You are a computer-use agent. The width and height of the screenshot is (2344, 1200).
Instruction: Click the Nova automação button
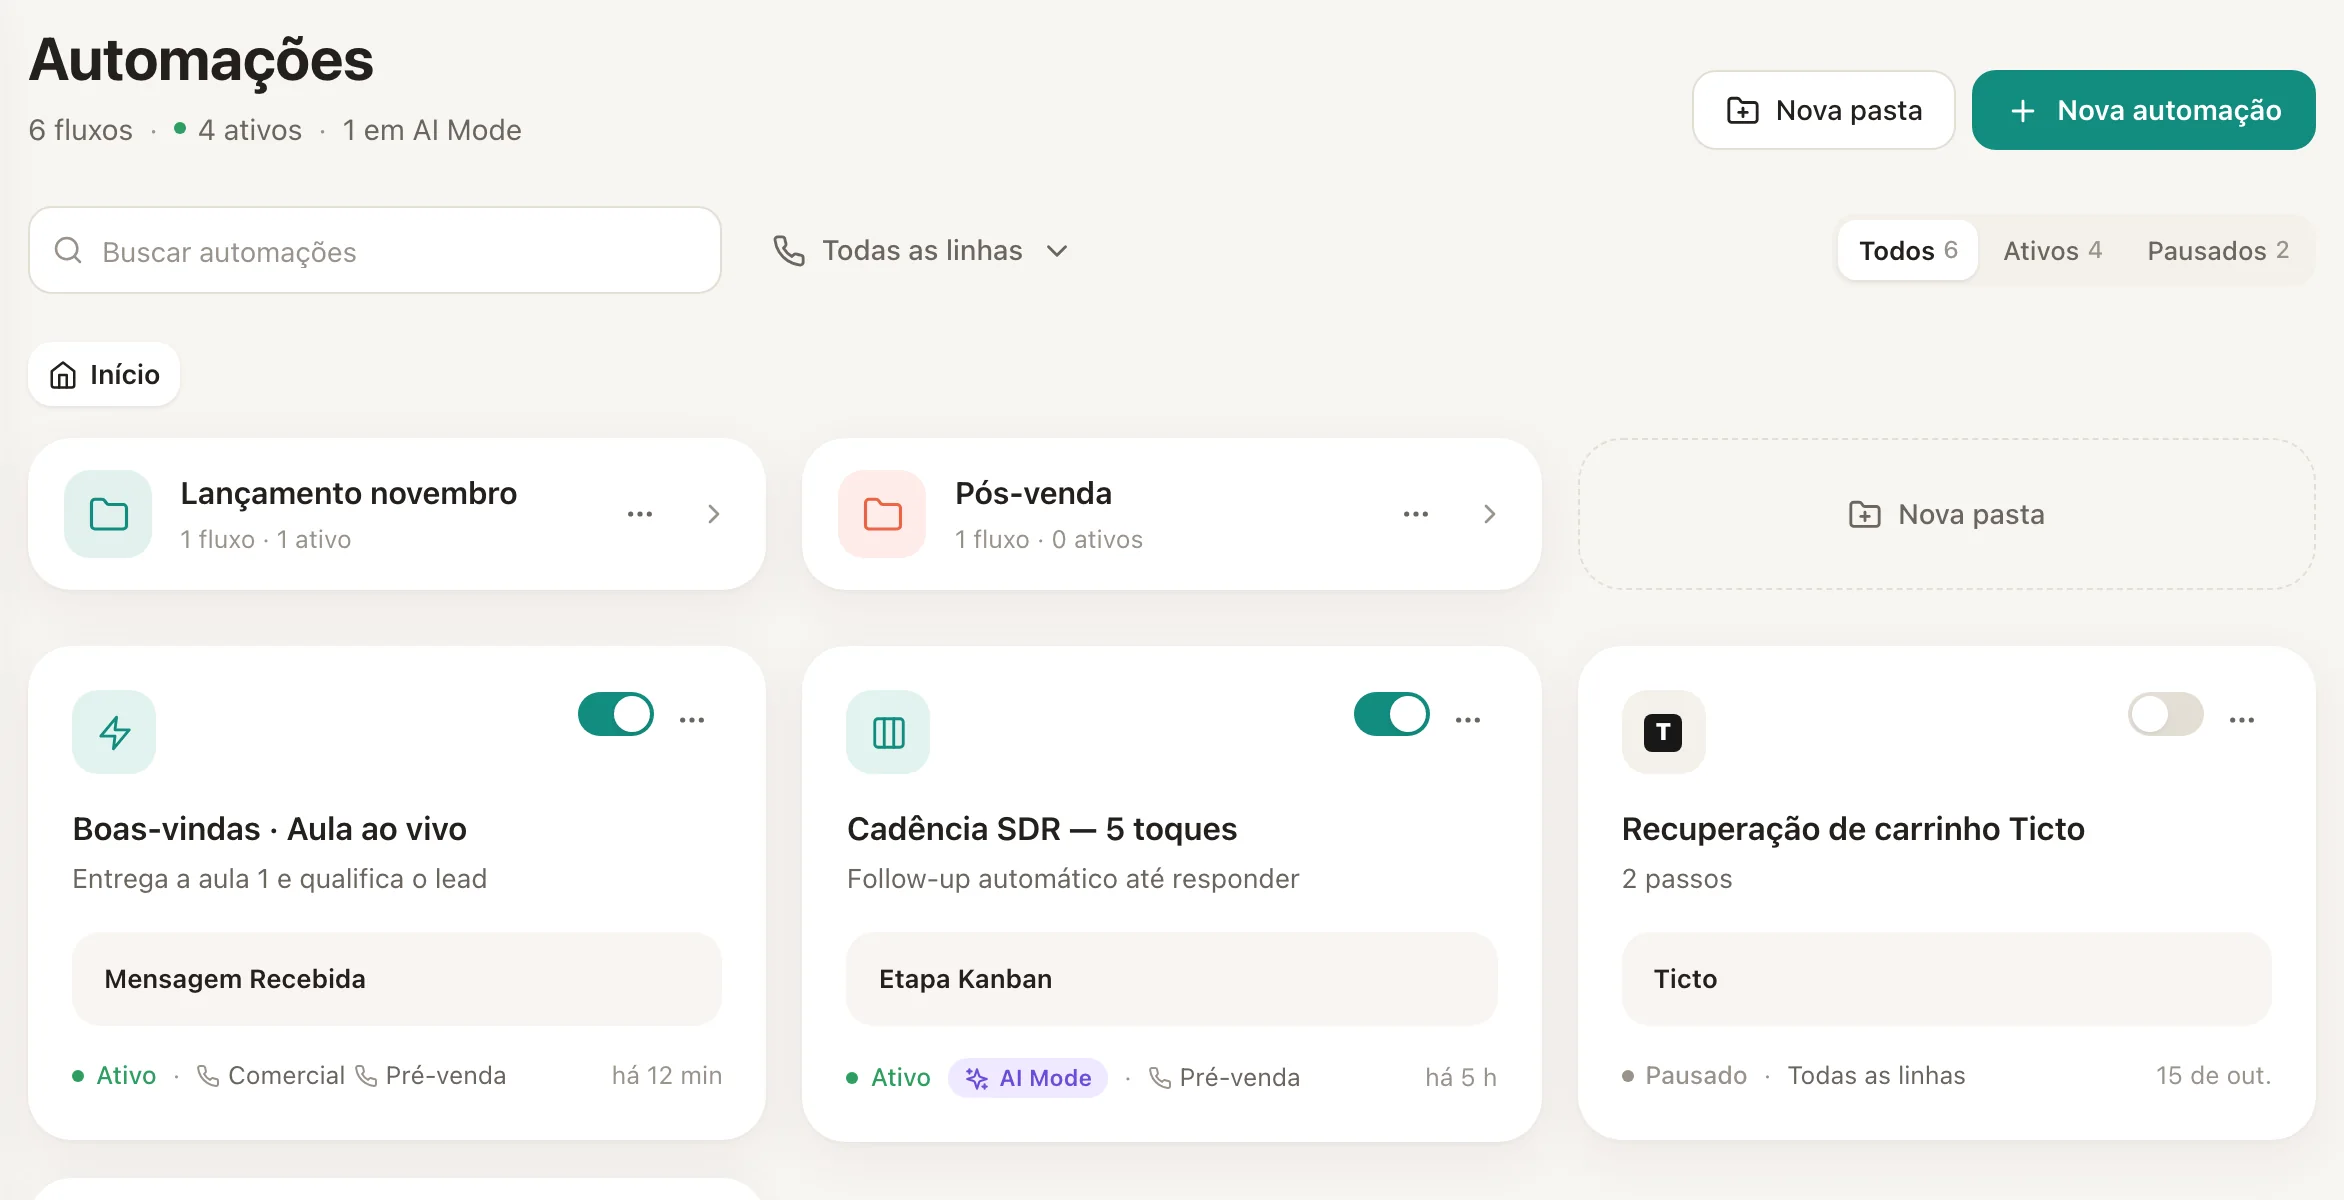click(x=2143, y=110)
